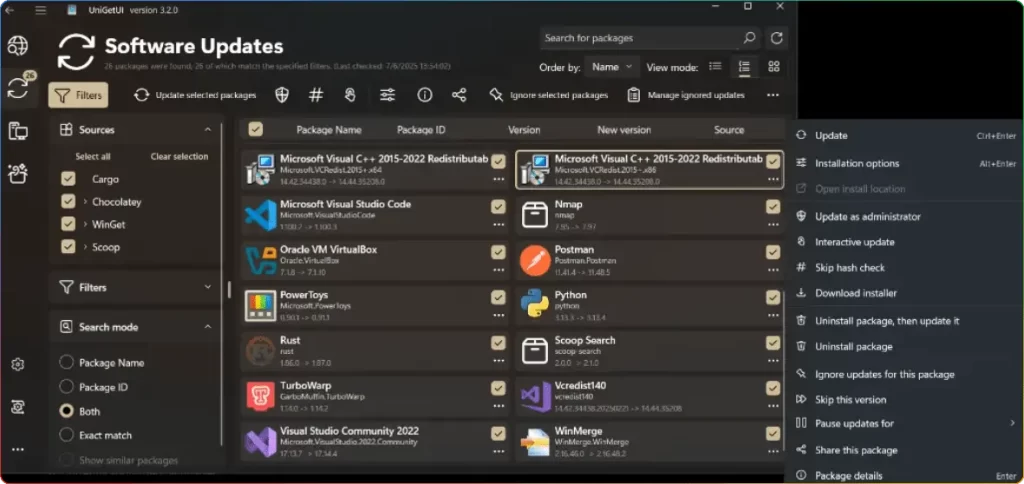Uncheck the Chocolatey source checkbox
The height and width of the screenshot is (484, 1024).
(x=68, y=202)
